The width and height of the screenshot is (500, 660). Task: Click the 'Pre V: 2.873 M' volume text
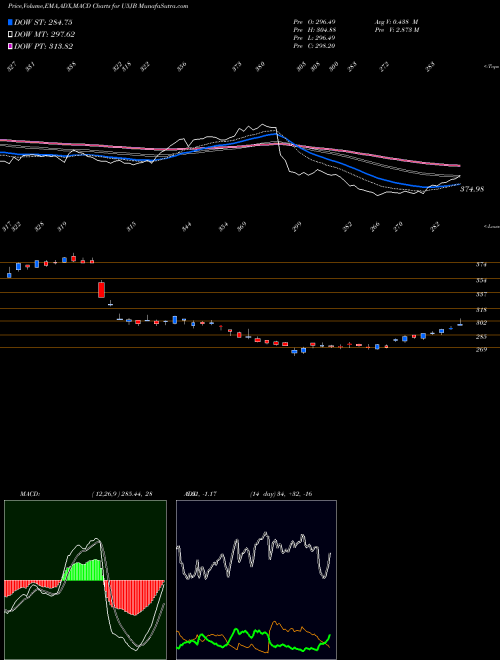(x=396, y=29)
